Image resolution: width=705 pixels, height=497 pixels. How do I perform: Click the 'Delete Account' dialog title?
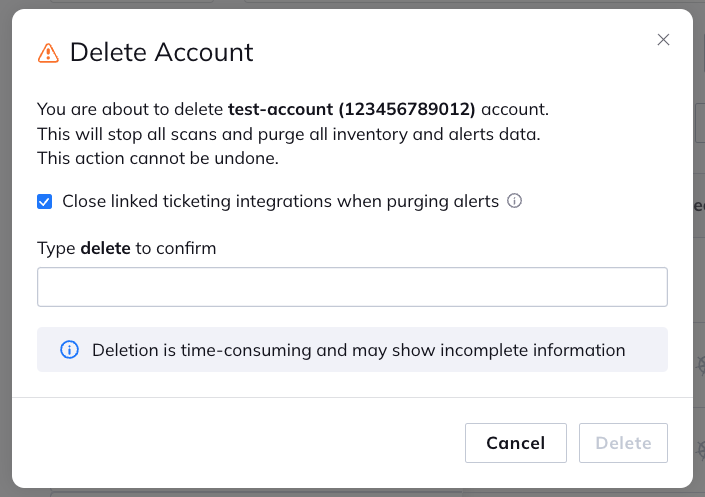(161, 52)
